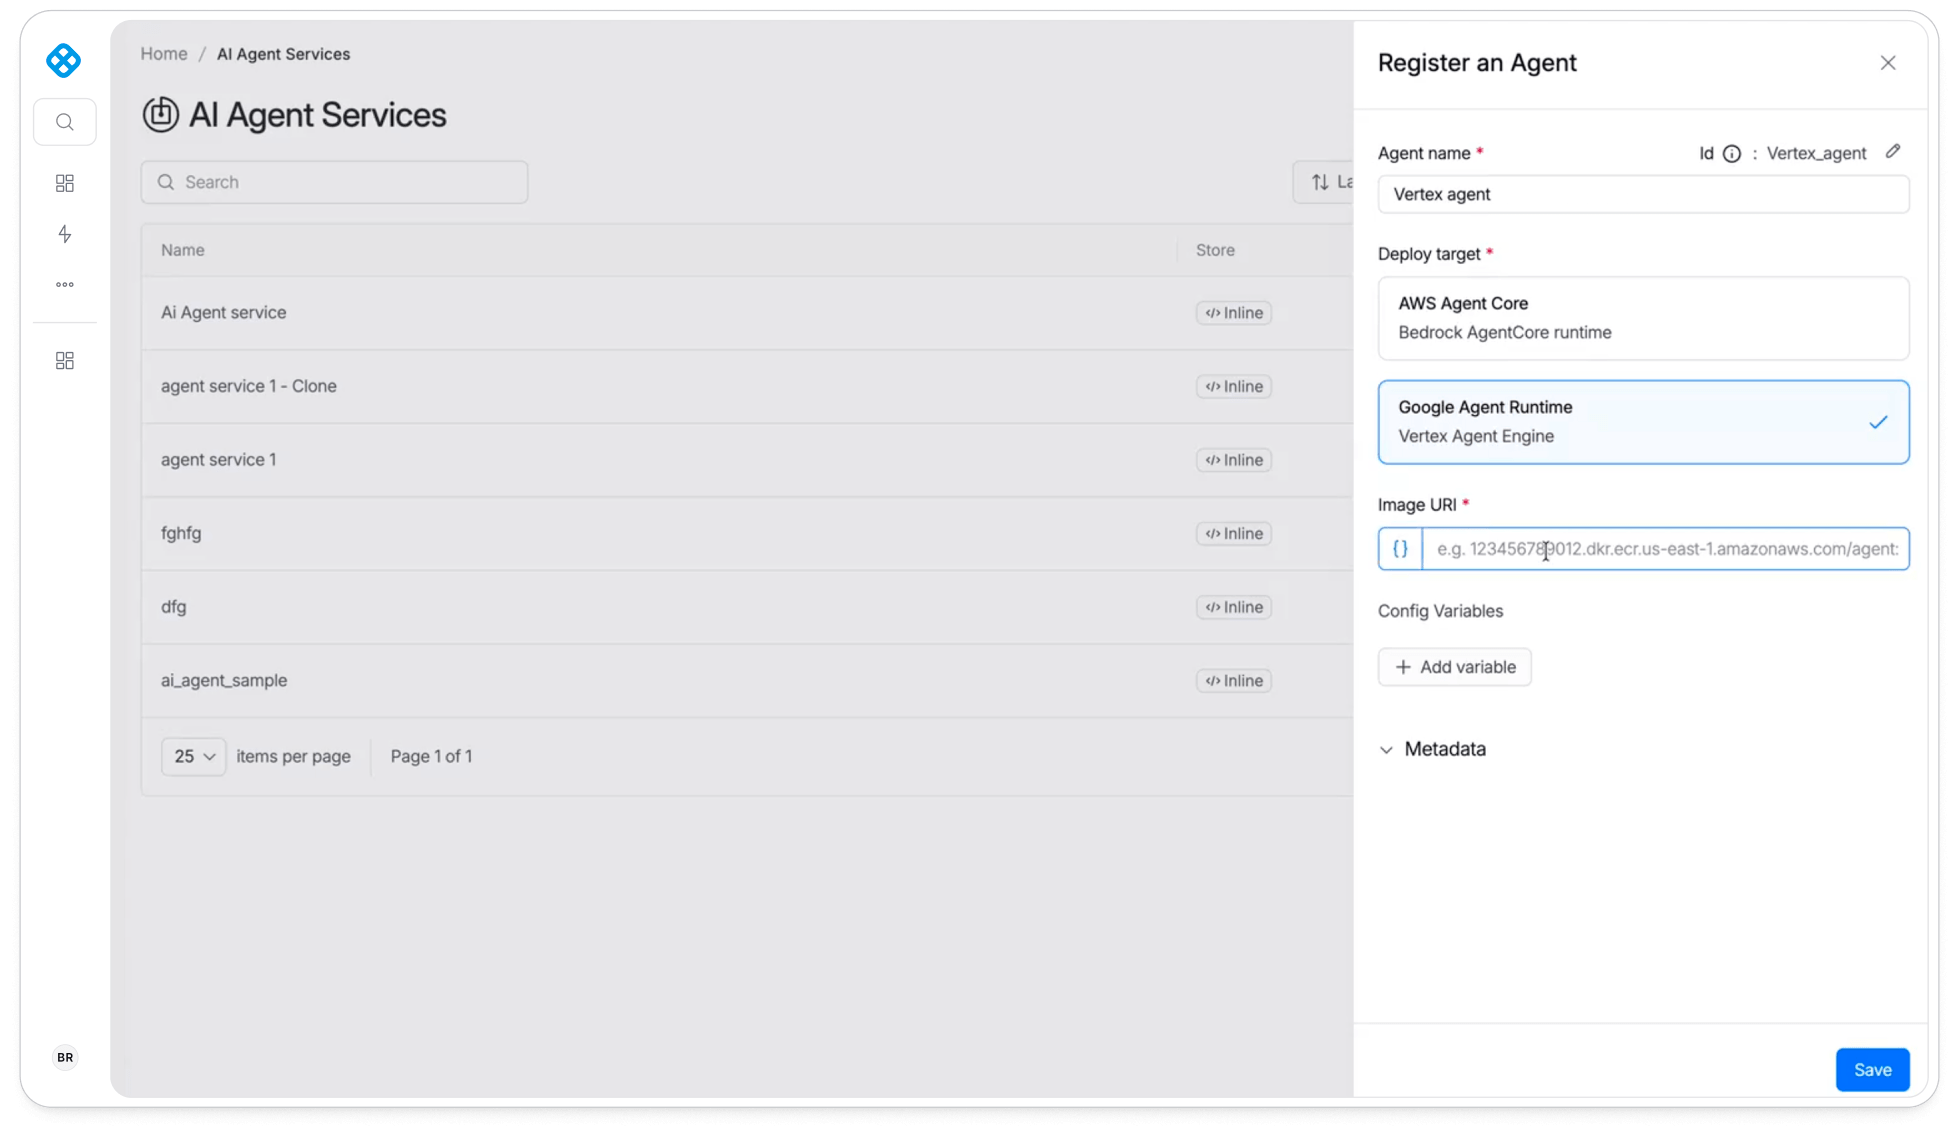Focus the agent services Search box
This screenshot has height=1138, width=1960.
pyautogui.click(x=334, y=182)
